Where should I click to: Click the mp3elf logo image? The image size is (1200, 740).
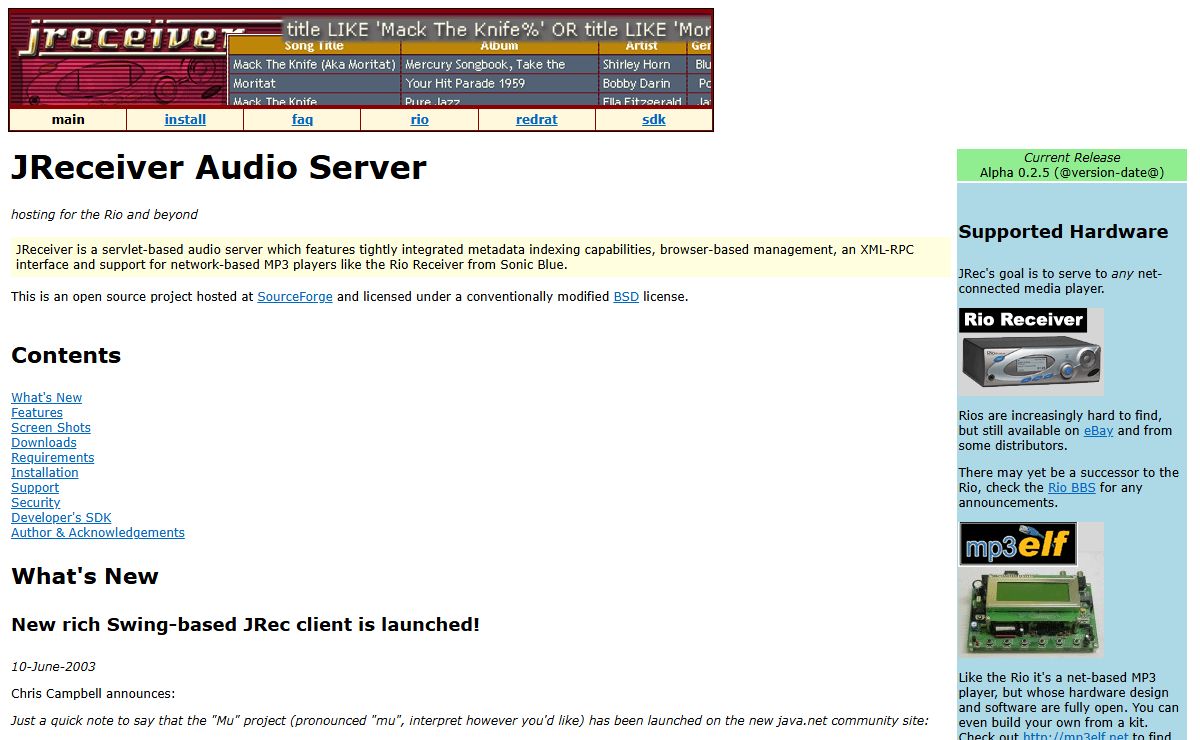click(1018, 545)
